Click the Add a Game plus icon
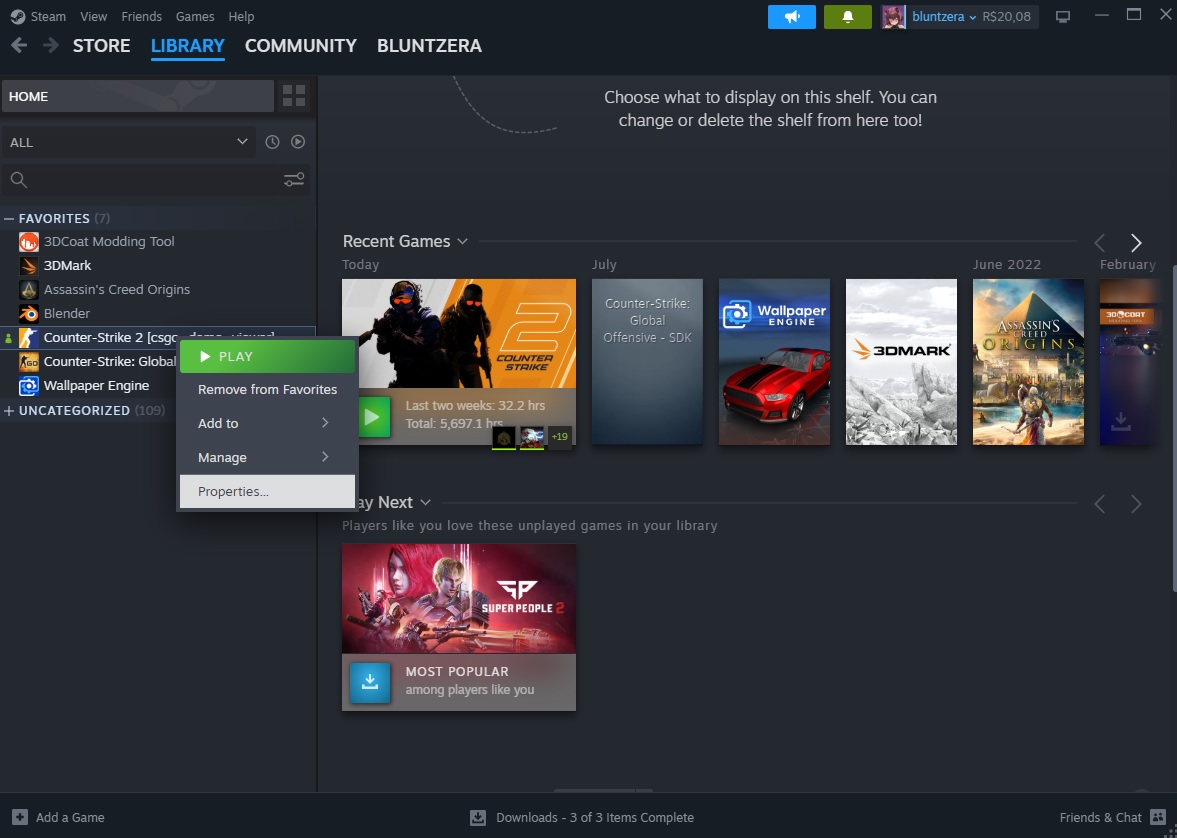This screenshot has height=838, width=1177. coord(20,817)
